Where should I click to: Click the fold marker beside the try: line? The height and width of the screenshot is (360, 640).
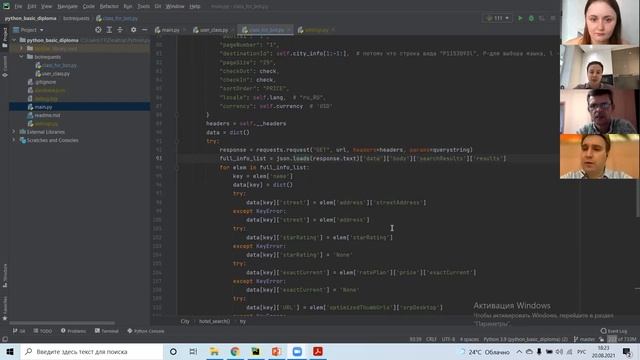tap(177, 141)
